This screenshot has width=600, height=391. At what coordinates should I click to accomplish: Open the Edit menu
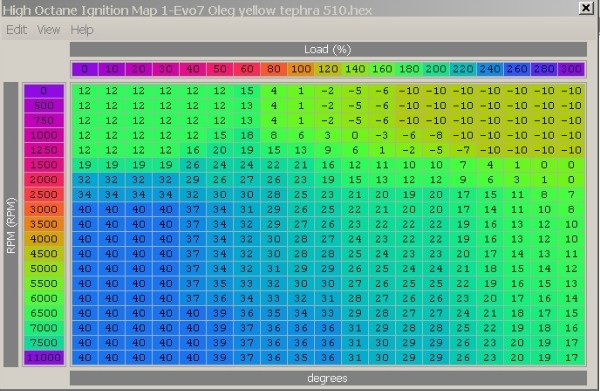[16, 30]
